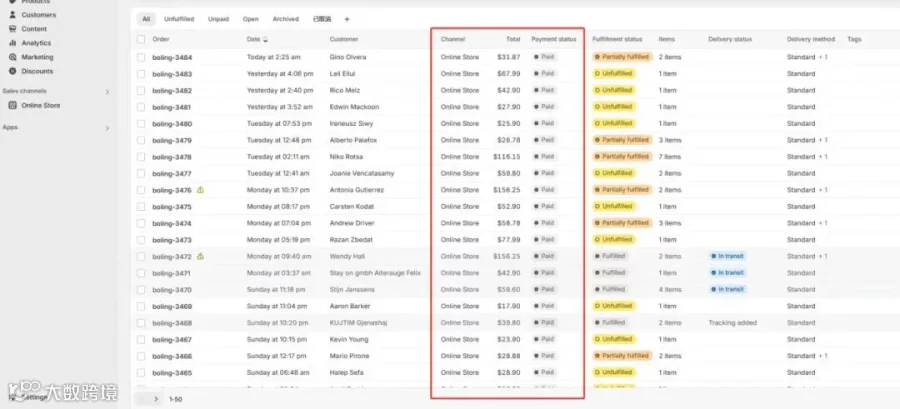900x409 pixels.
Task: Switch to the Open tab
Action: [250, 19]
